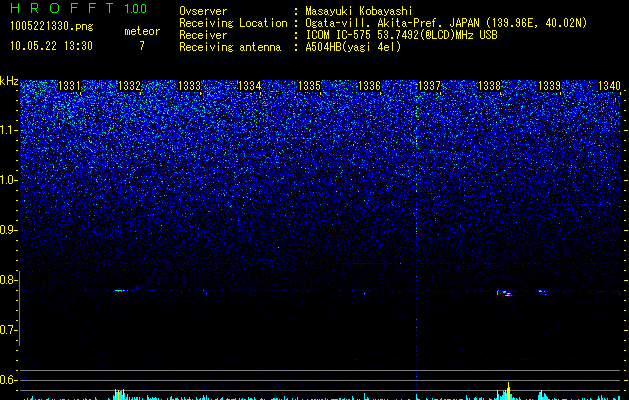
Task: Click the HROFFT 1.0.0 title text
Action: coord(79,8)
